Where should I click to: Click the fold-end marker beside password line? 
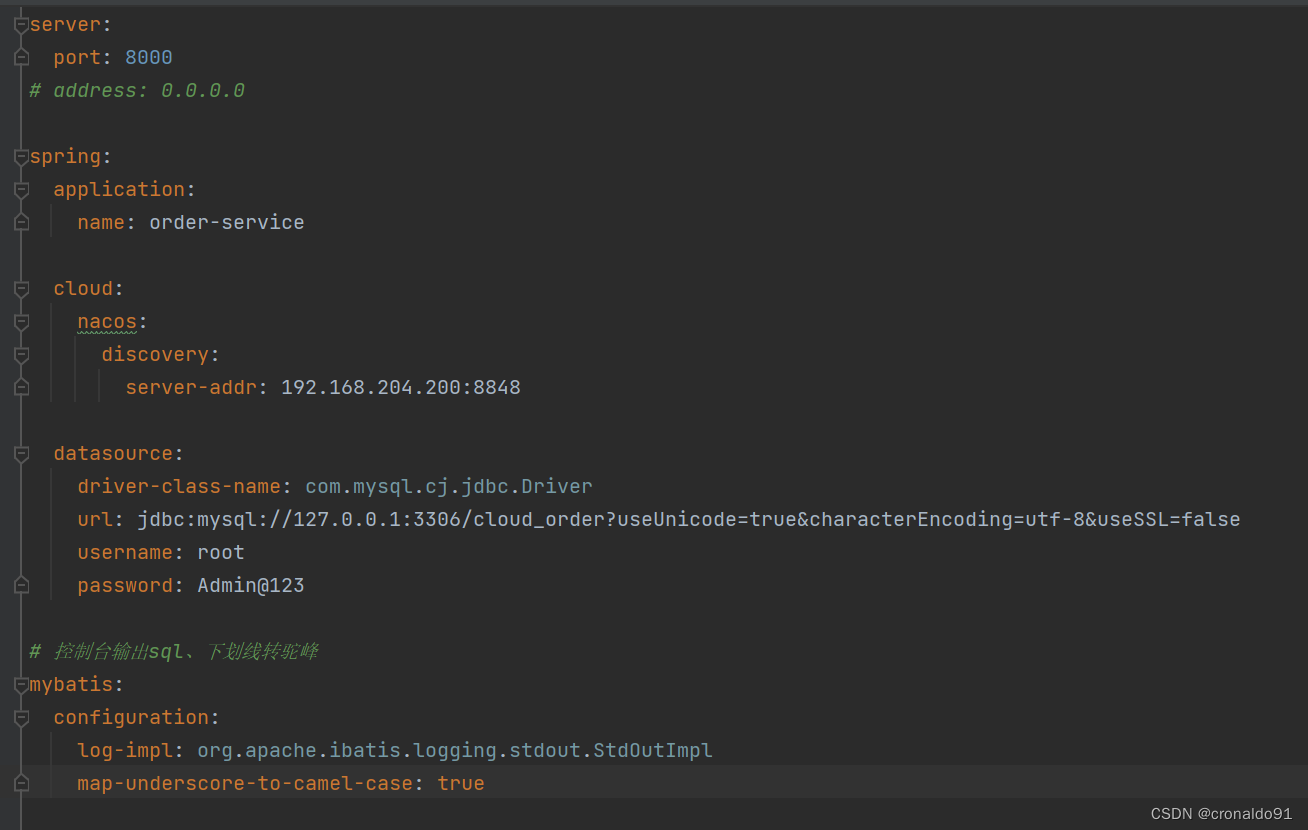(x=21, y=585)
